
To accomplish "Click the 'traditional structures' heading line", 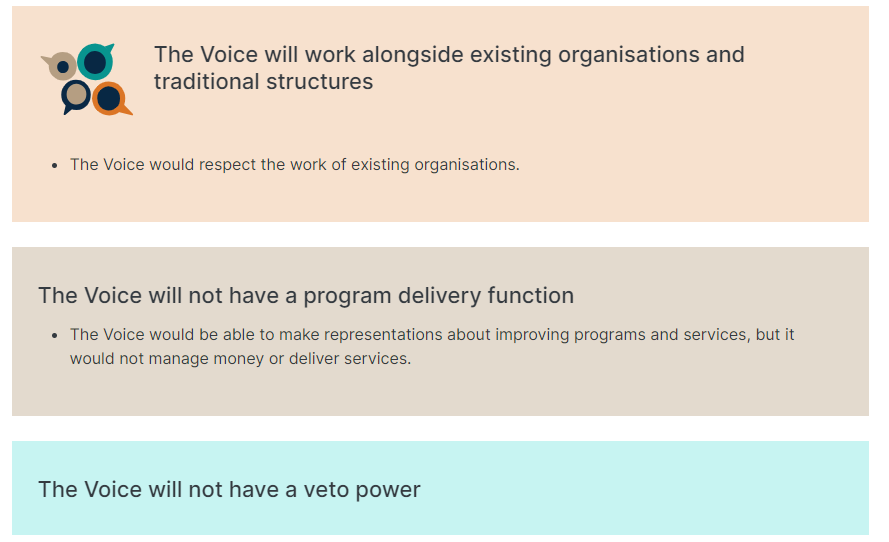I will coord(264,82).
